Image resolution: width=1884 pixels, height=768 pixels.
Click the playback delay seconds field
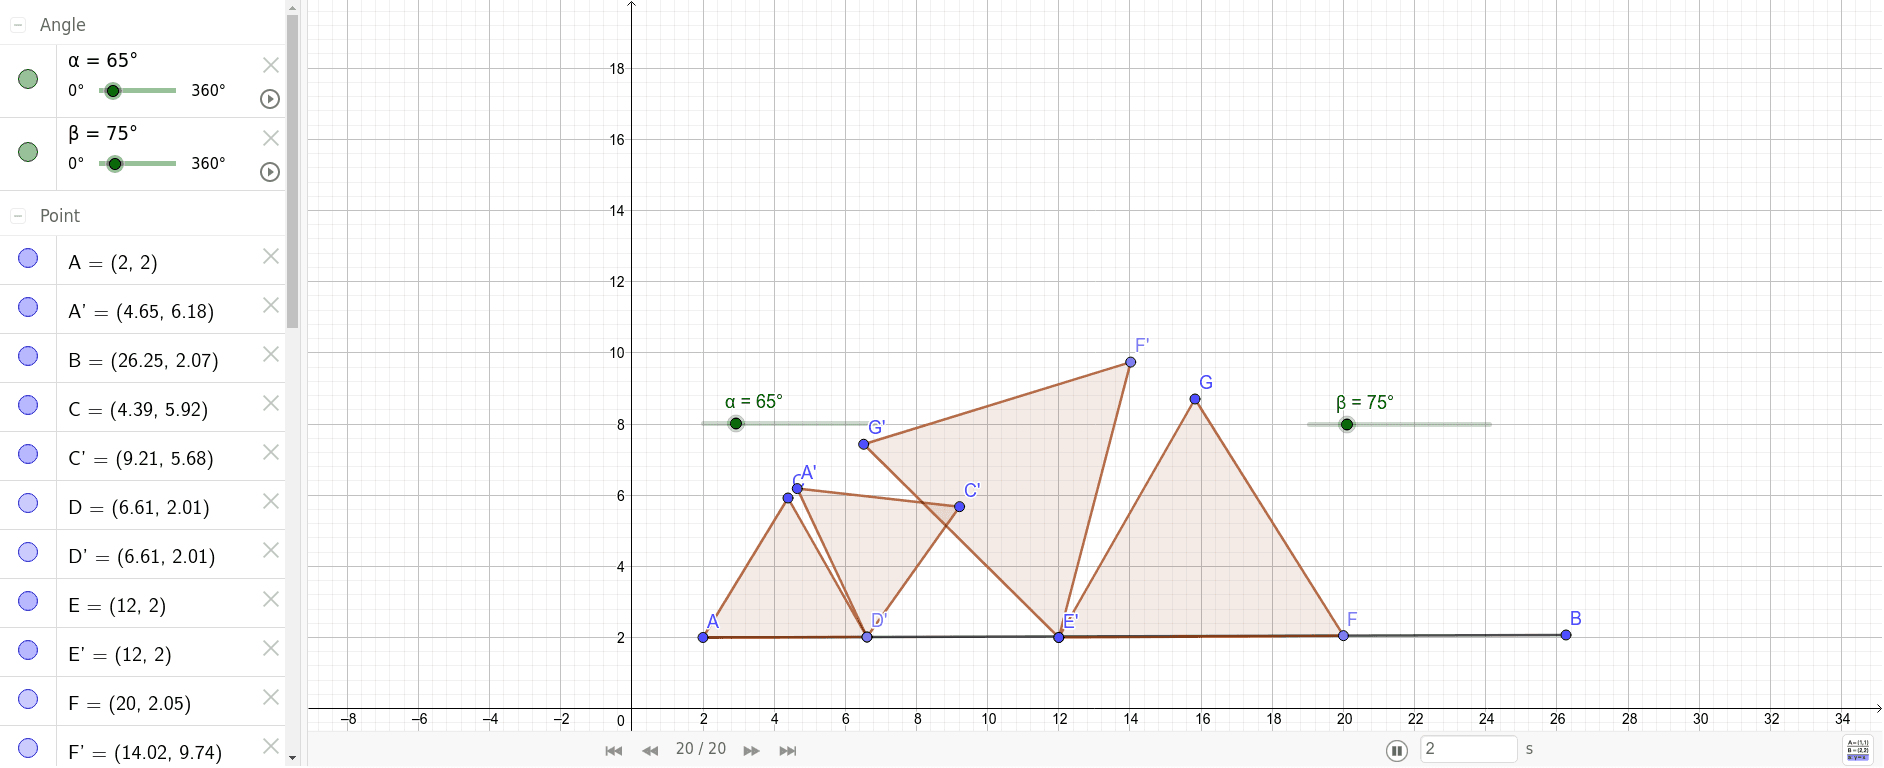click(x=1469, y=749)
